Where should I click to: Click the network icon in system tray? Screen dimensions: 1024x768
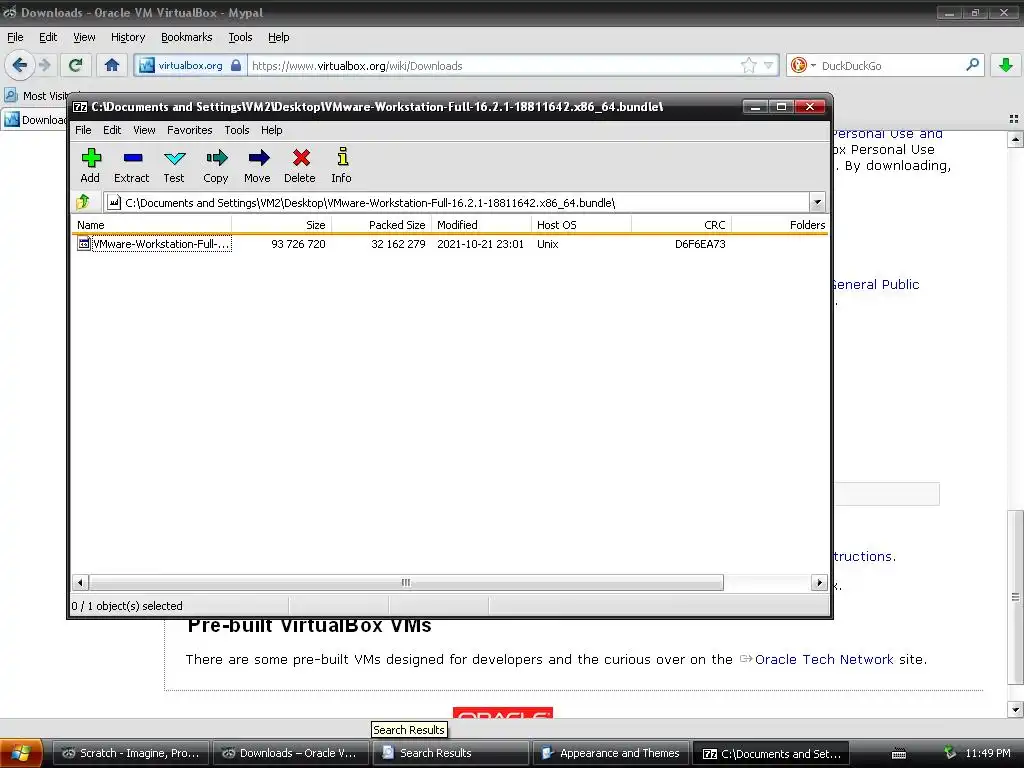click(950, 753)
